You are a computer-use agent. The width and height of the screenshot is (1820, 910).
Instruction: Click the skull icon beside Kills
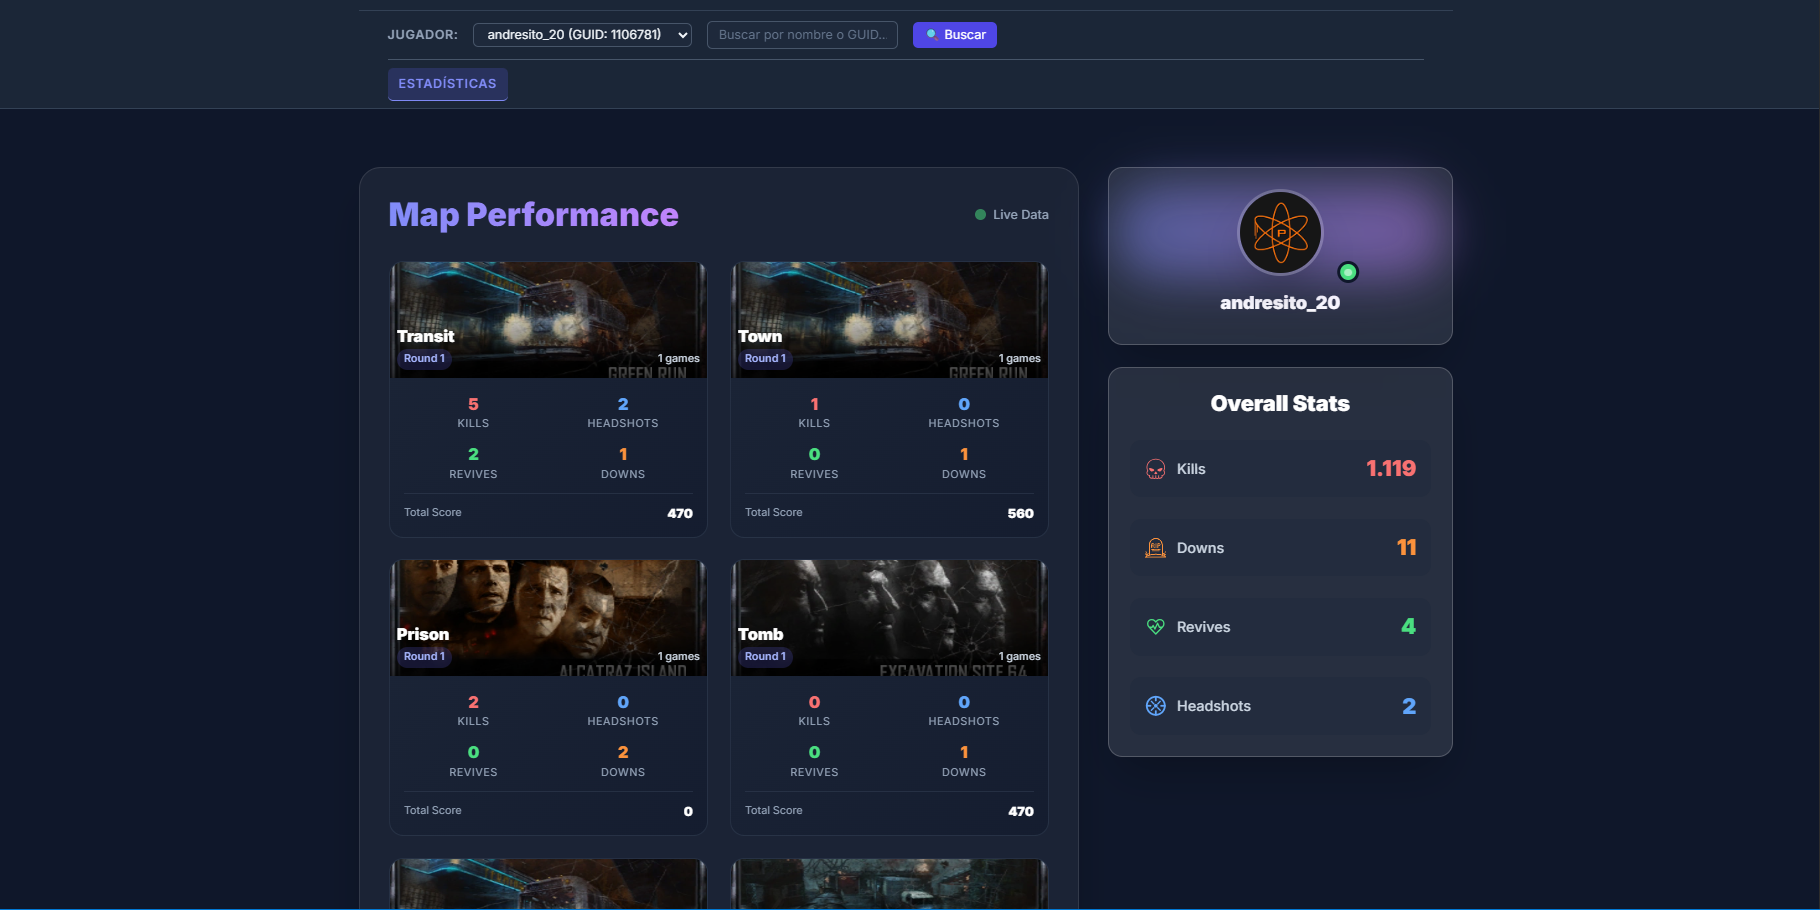tap(1155, 469)
